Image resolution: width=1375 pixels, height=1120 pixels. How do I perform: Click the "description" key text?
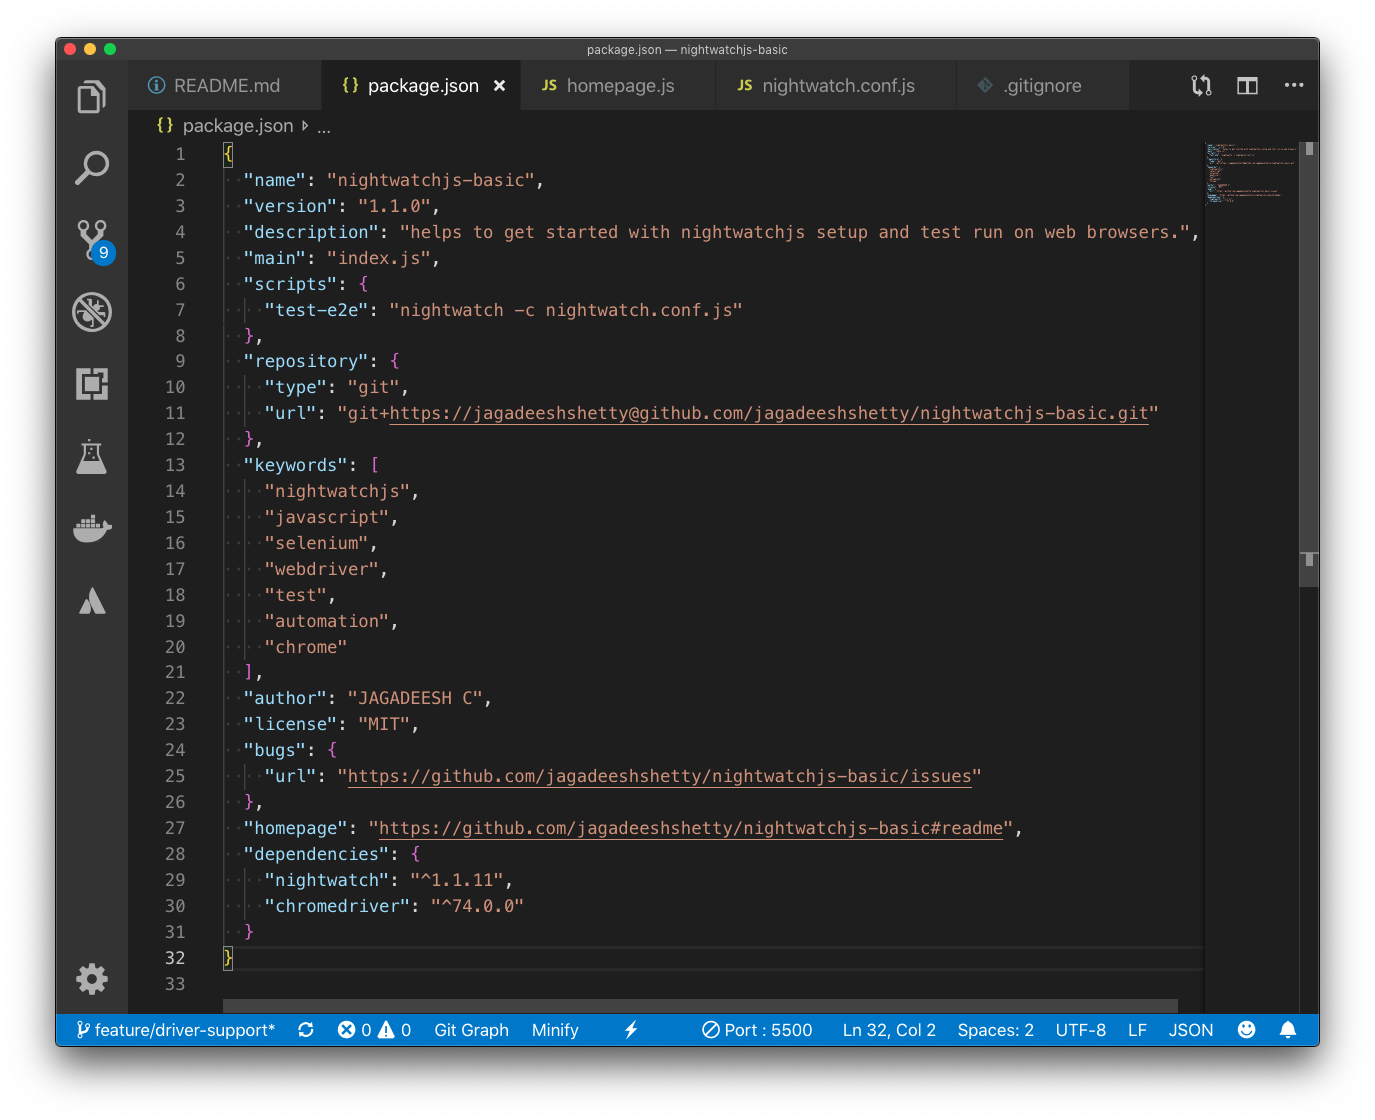[311, 232]
